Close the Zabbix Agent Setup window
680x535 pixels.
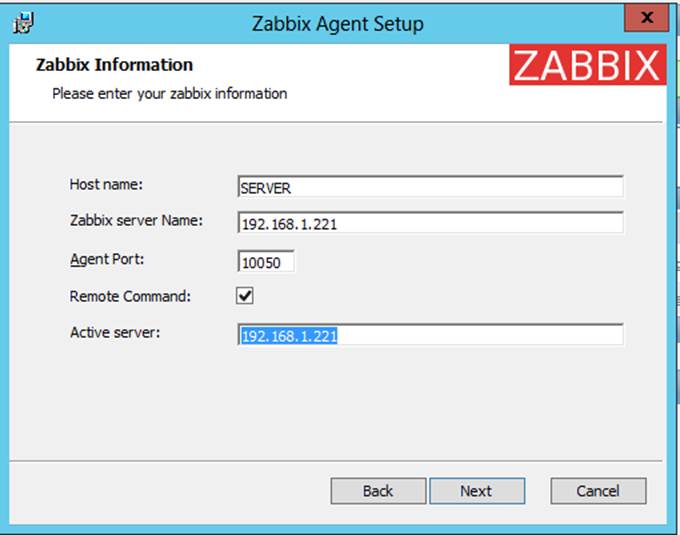647,18
